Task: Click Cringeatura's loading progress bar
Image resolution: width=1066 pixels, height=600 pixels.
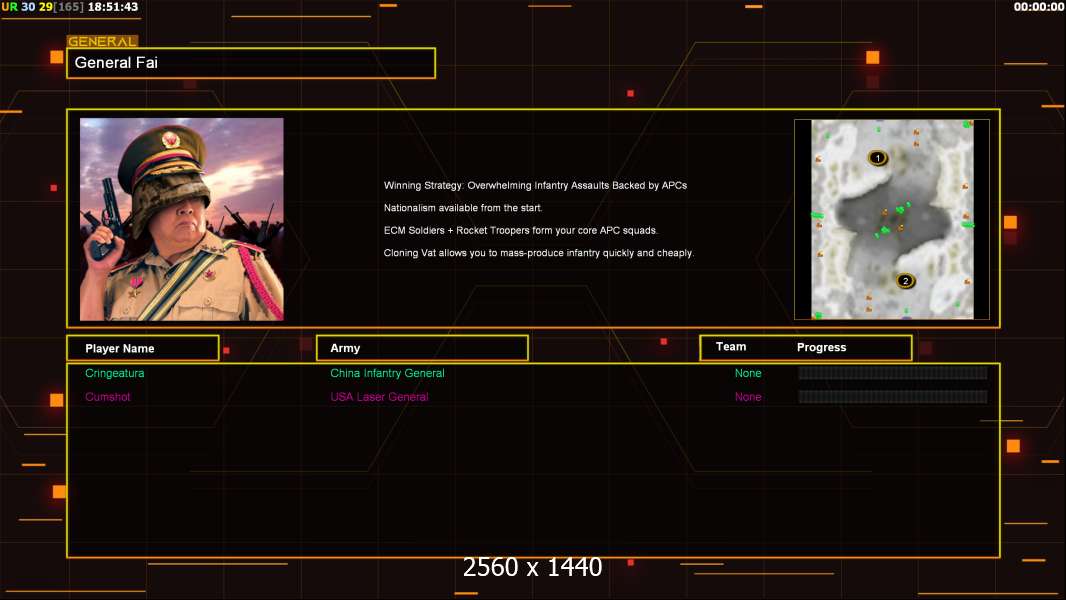Action: 893,372
